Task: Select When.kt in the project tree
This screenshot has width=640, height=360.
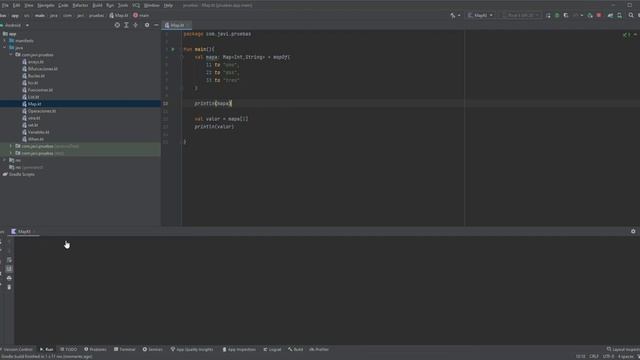Action: coord(36,139)
